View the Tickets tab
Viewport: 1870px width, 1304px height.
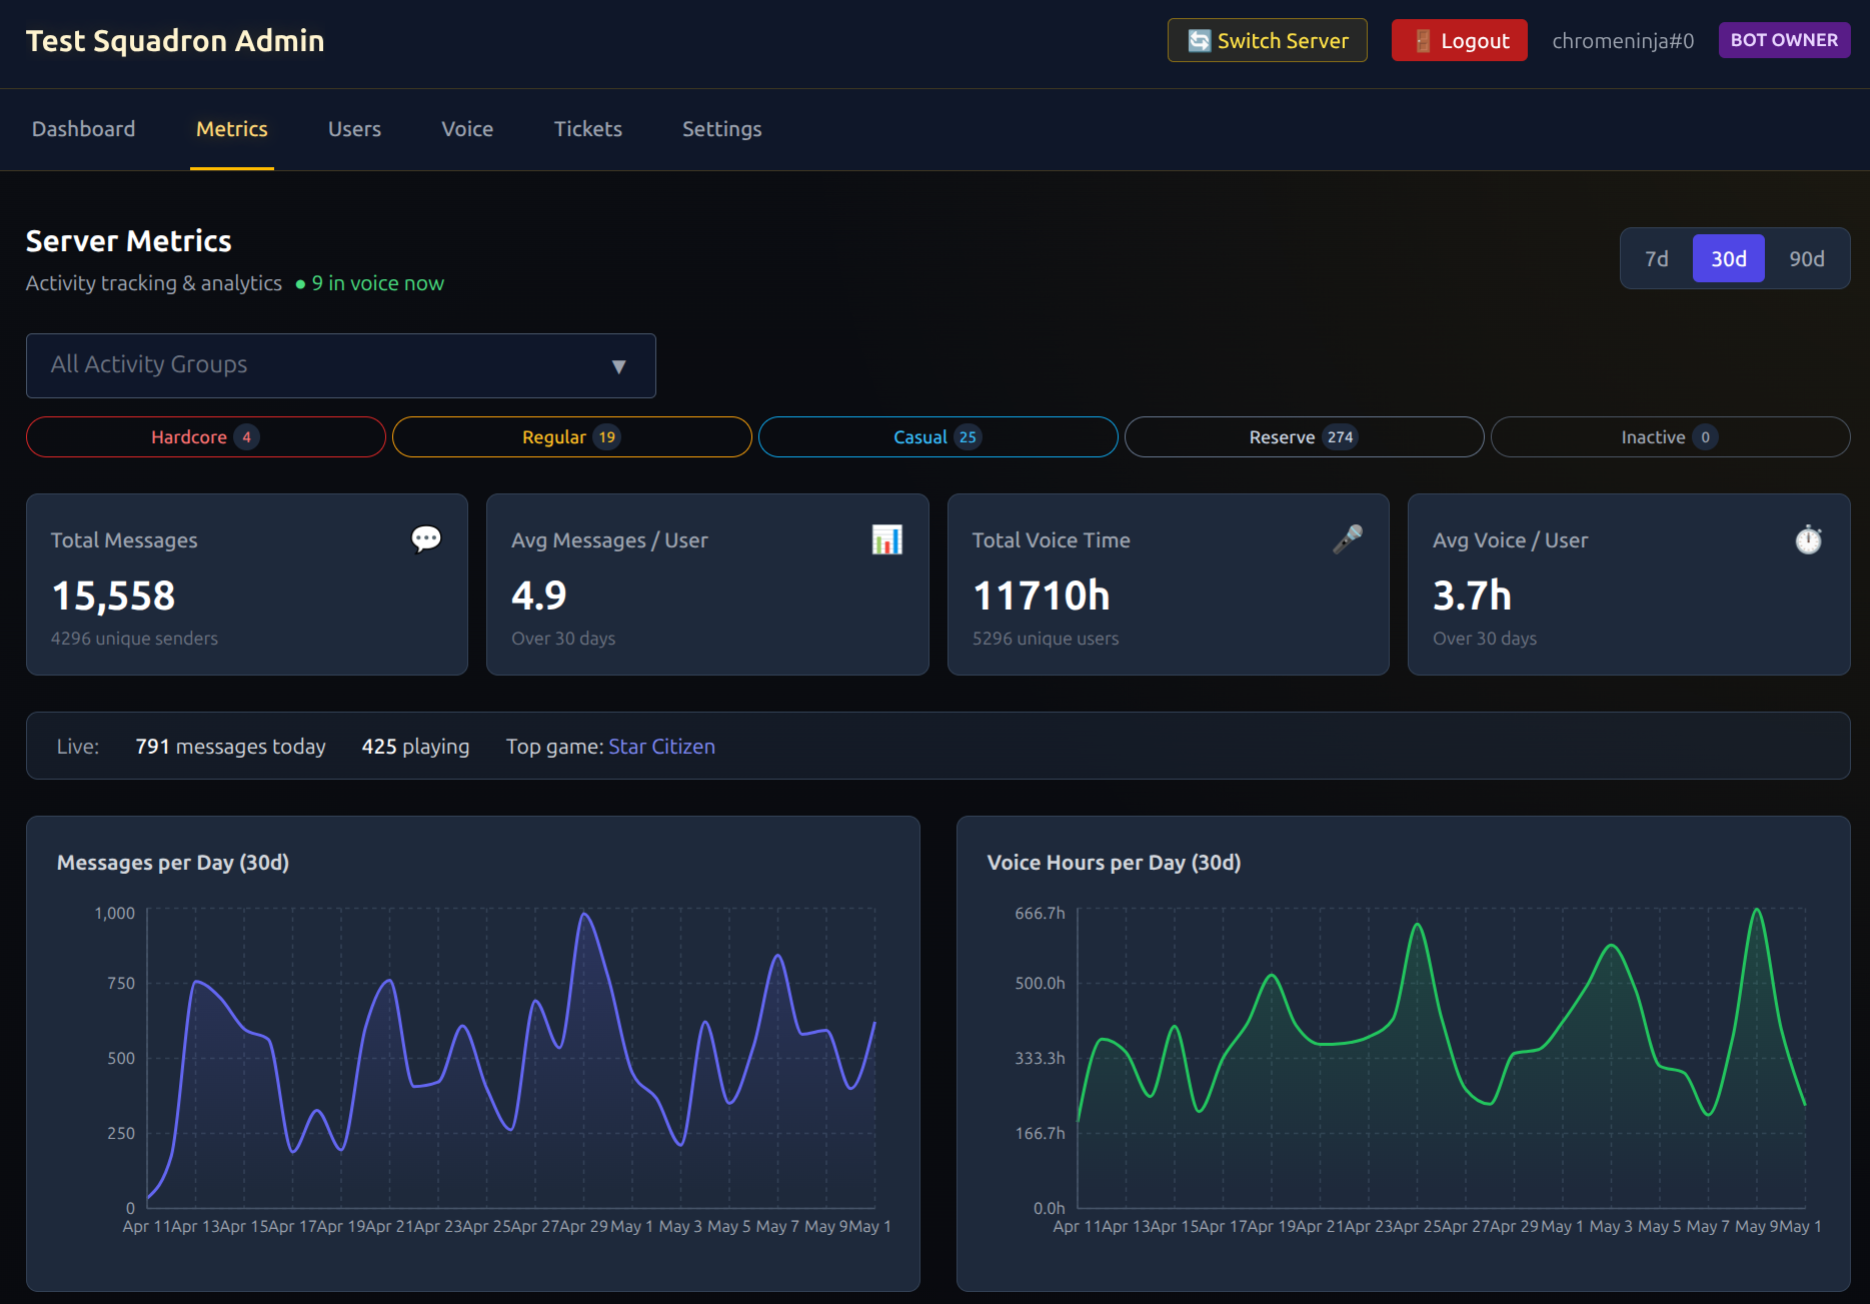588,129
